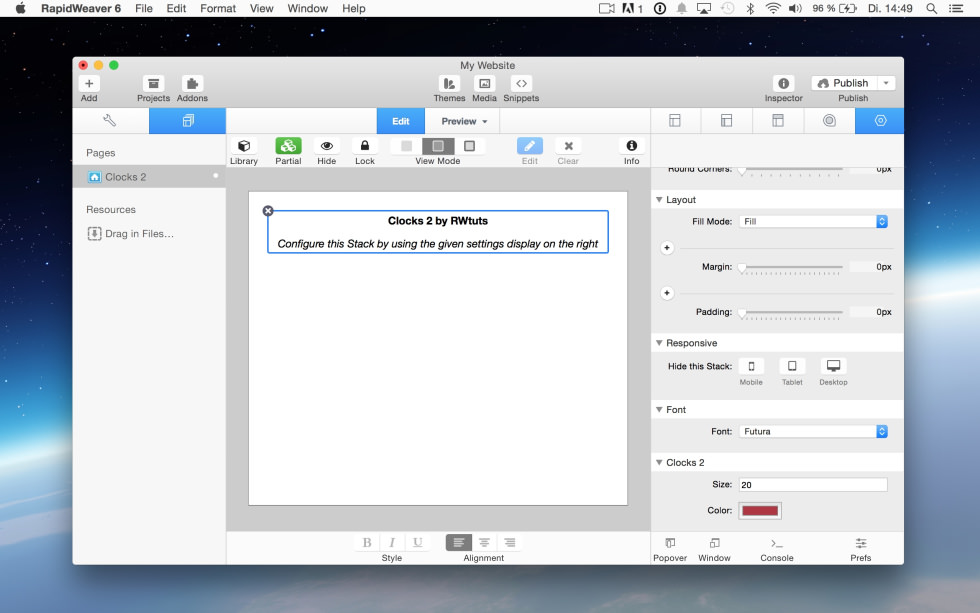Toggle hide stack on Desktop
The width and height of the screenshot is (980, 613).
(x=833, y=366)
